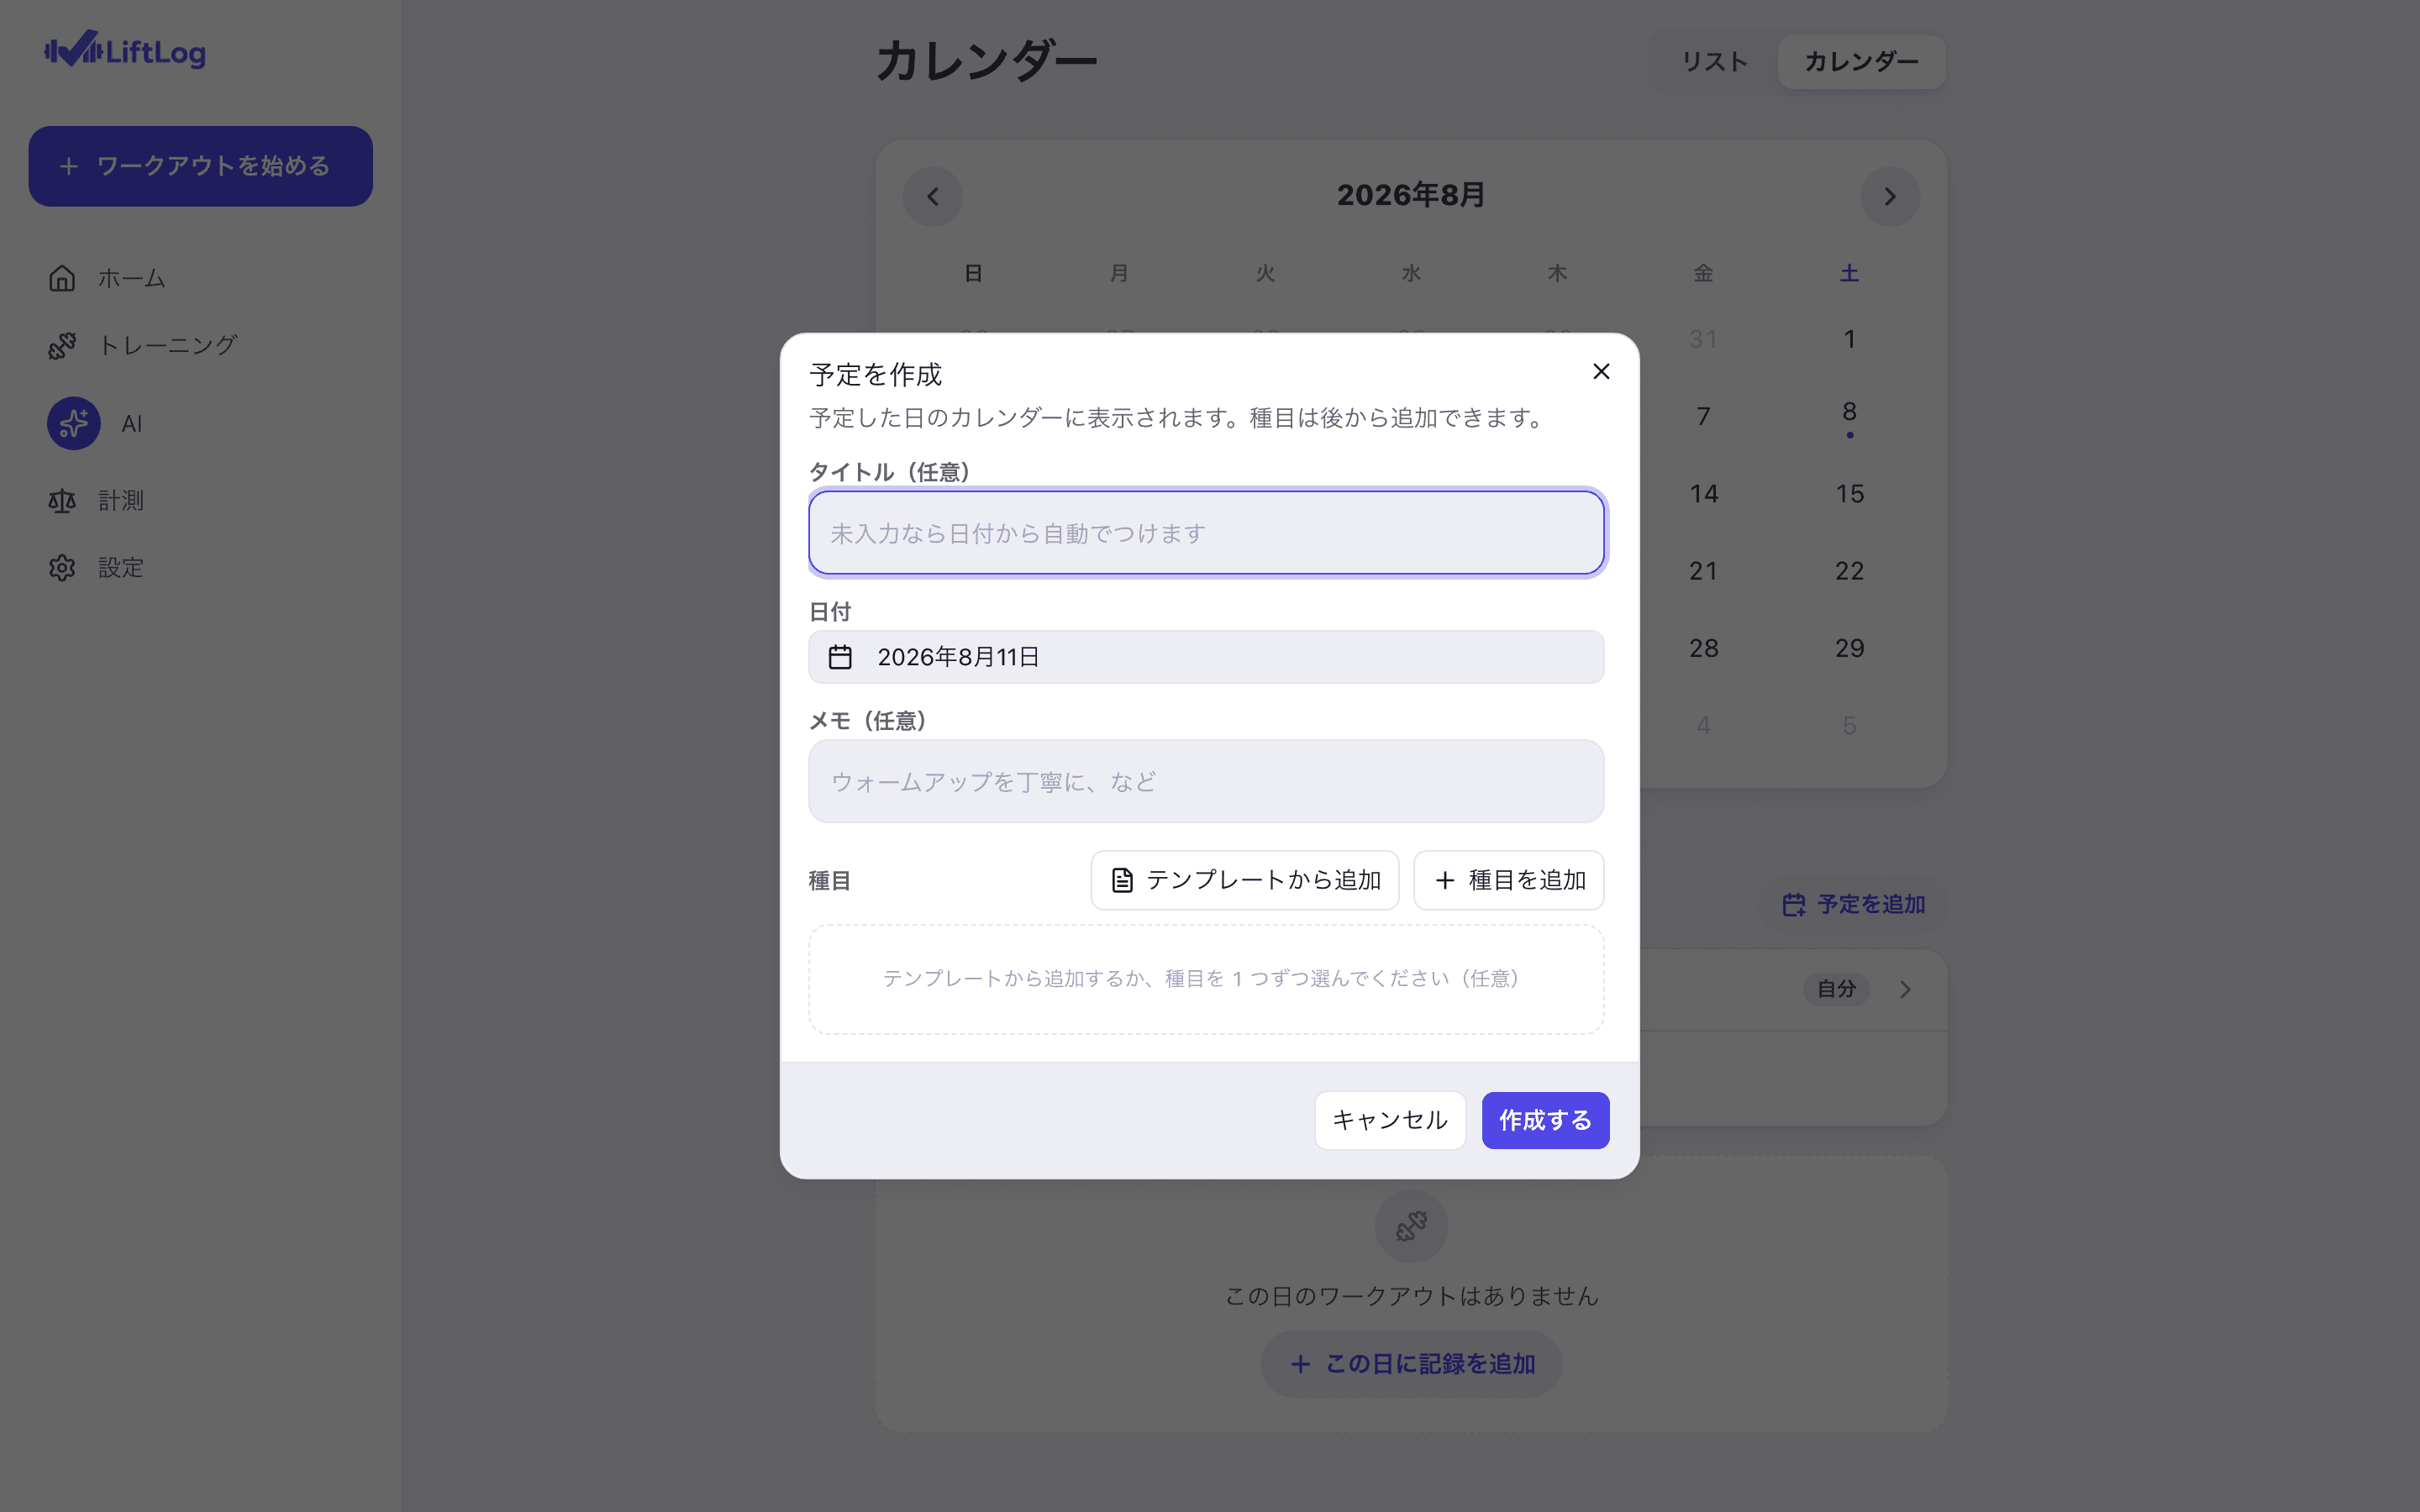This screenshot has height=1512, width=2420.
Task: Click the 自分 badge
Action: coord(1836,989)
